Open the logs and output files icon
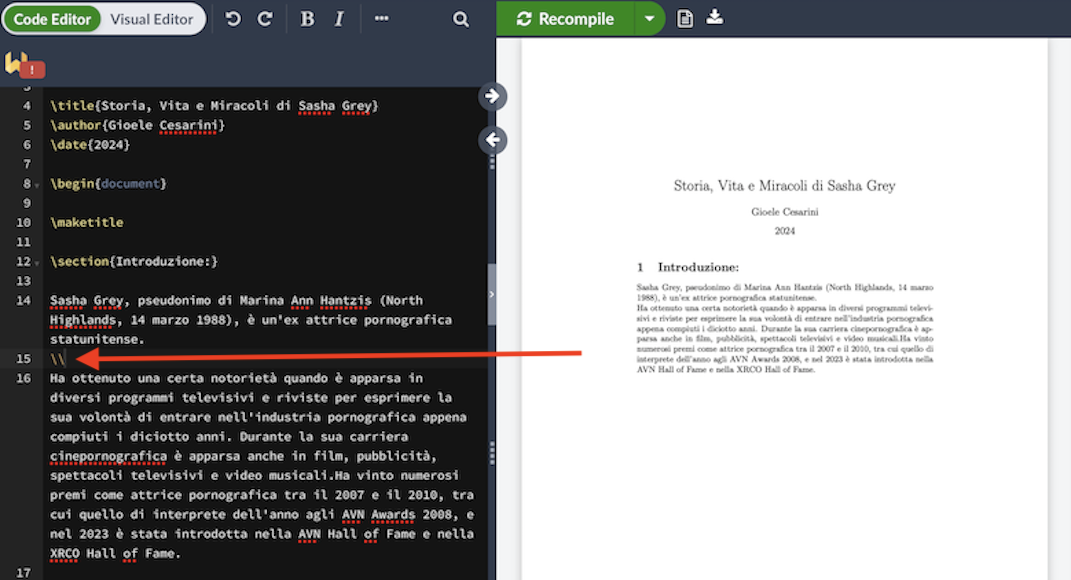This screenshot has width=1071, height=580. tap(685, 18)
